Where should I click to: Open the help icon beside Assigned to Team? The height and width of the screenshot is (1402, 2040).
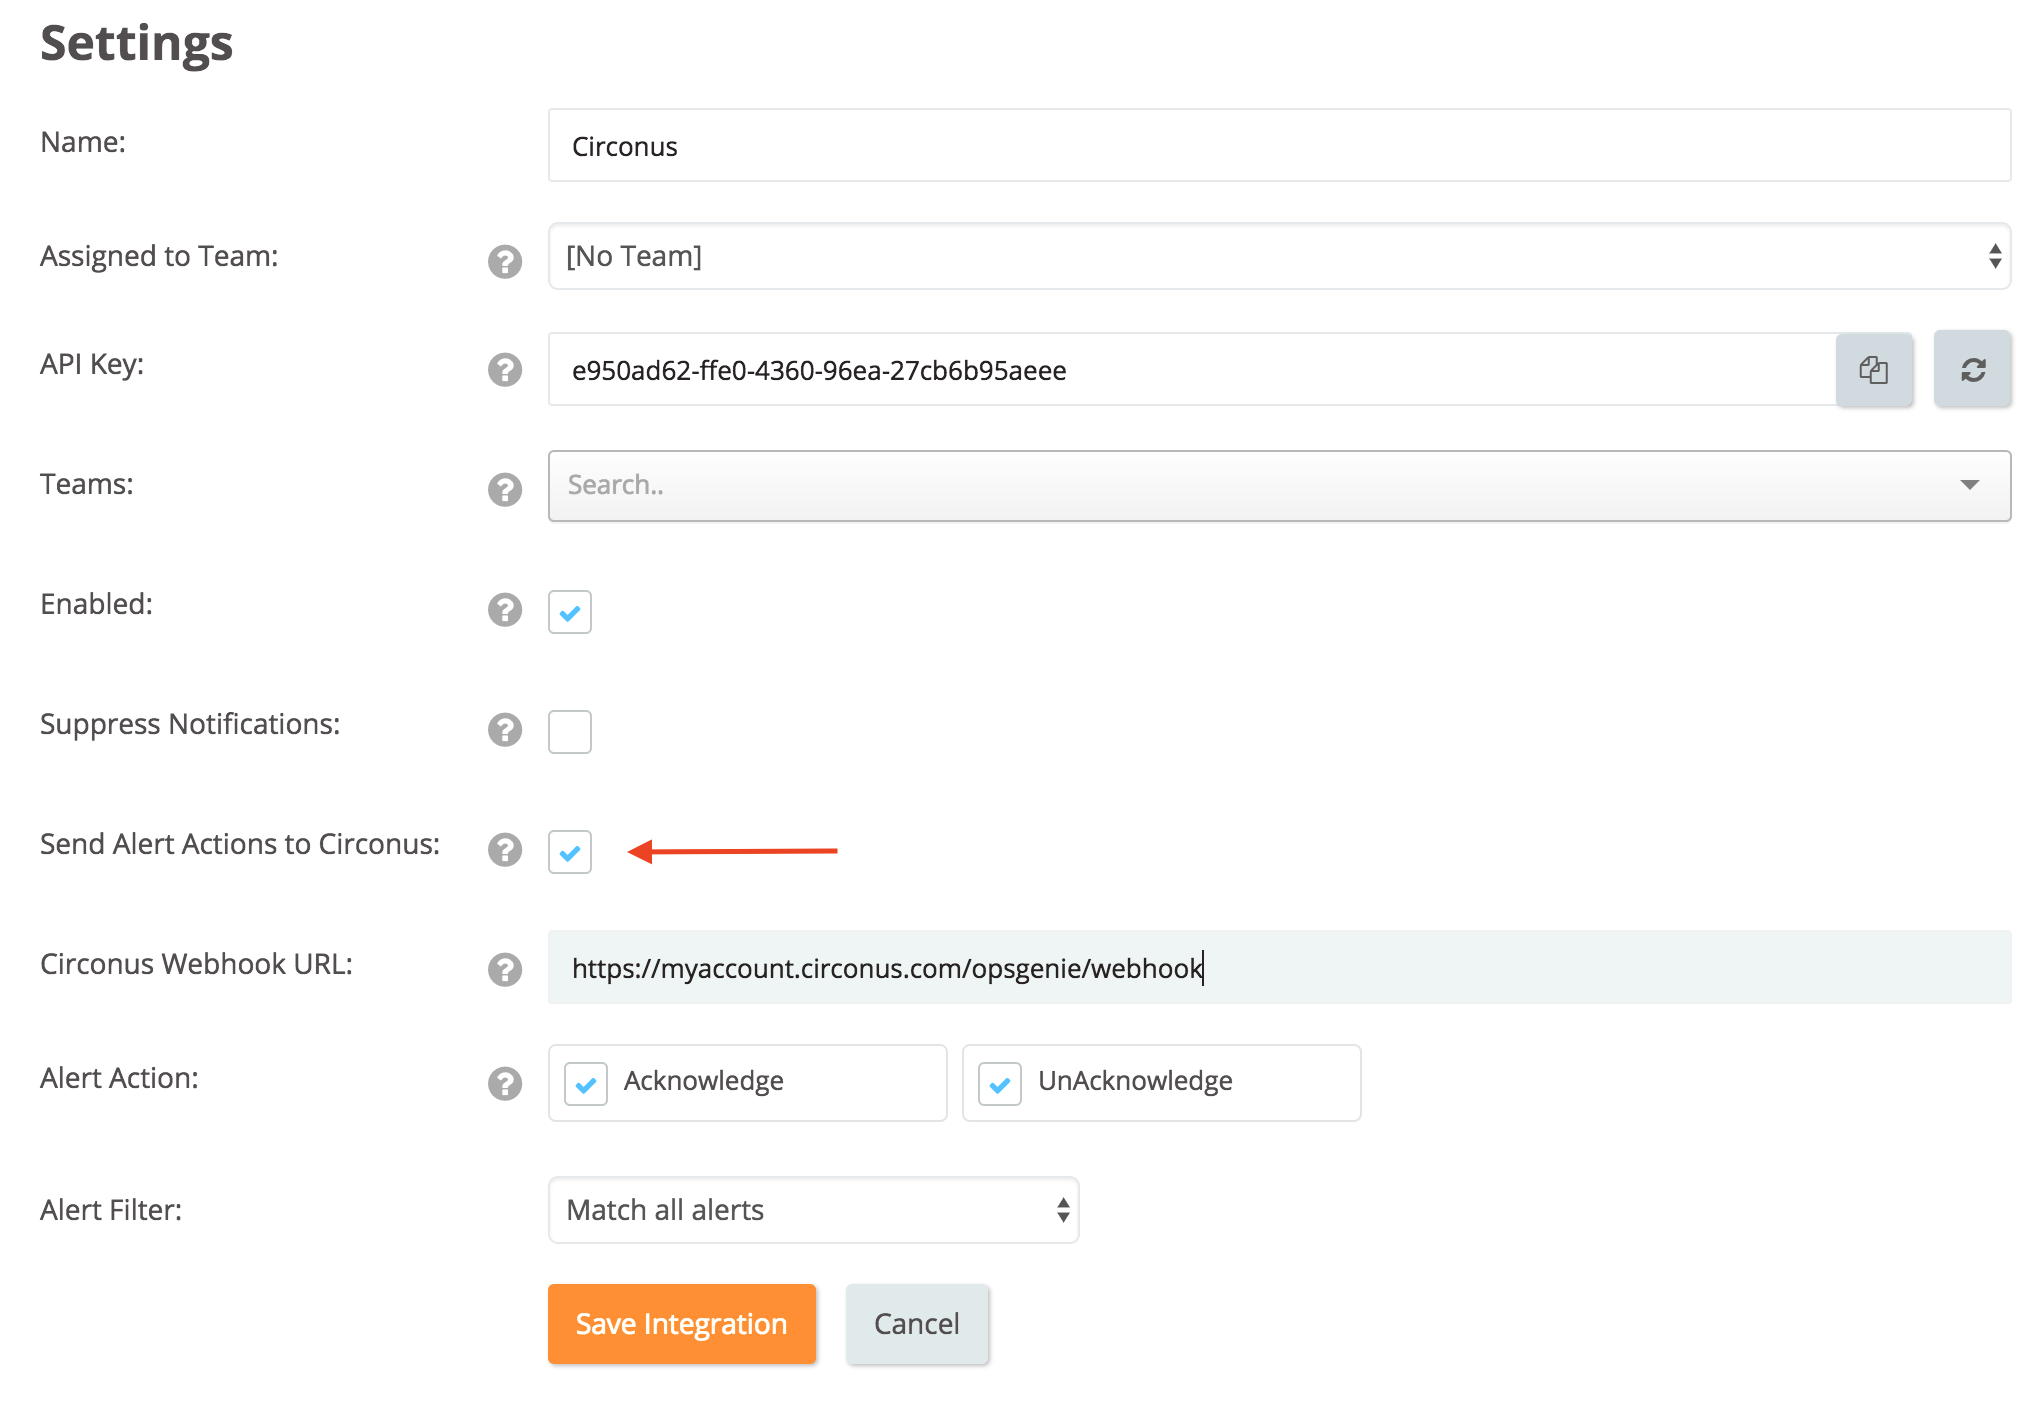505,261
